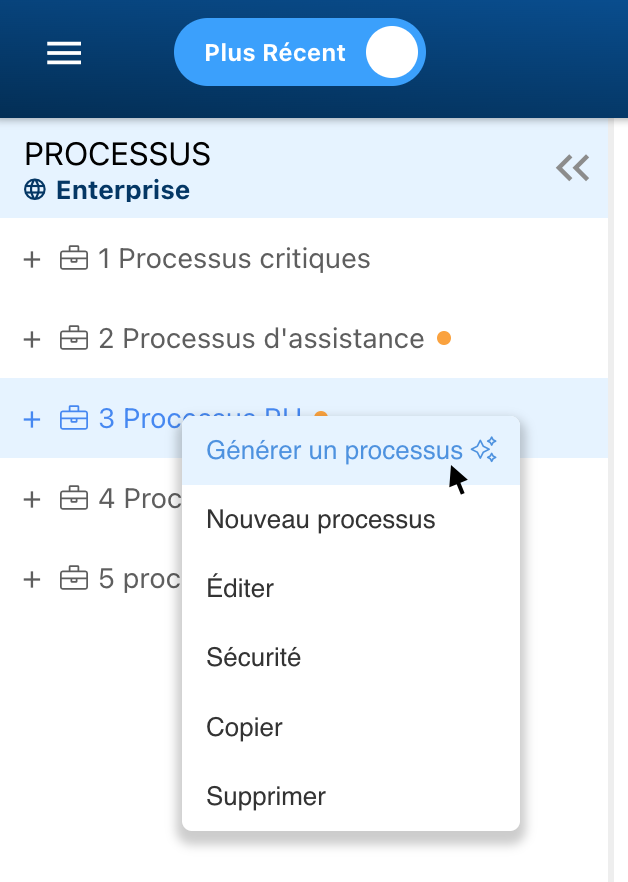628x882 pixels.
Task: Click the briefcase icon of item 3
Action: click(74, 419)
